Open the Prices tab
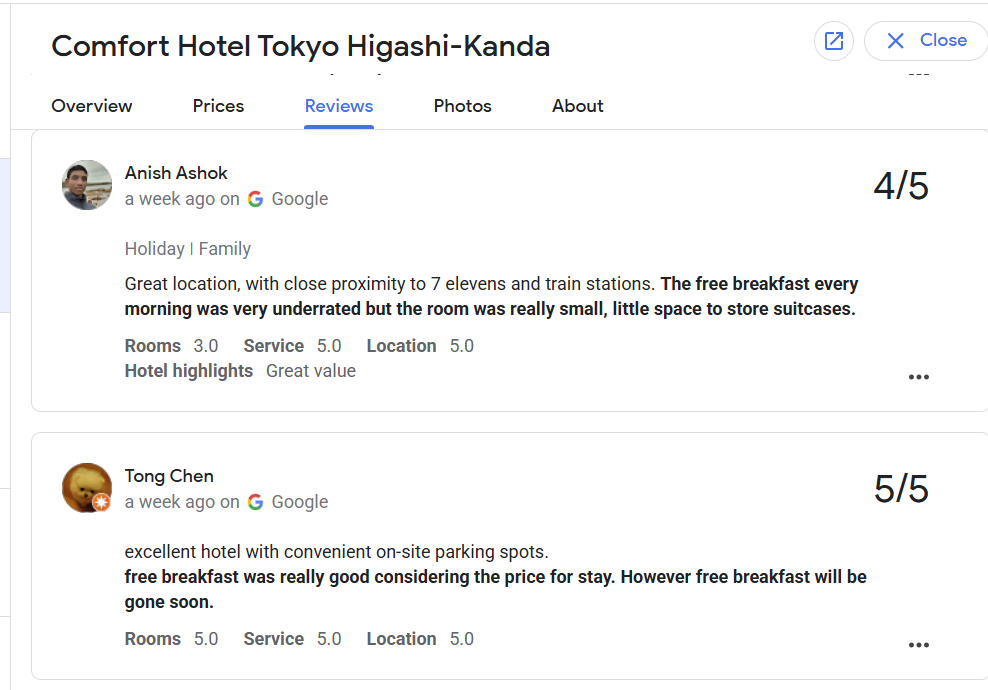 click(x=218, y=106)
